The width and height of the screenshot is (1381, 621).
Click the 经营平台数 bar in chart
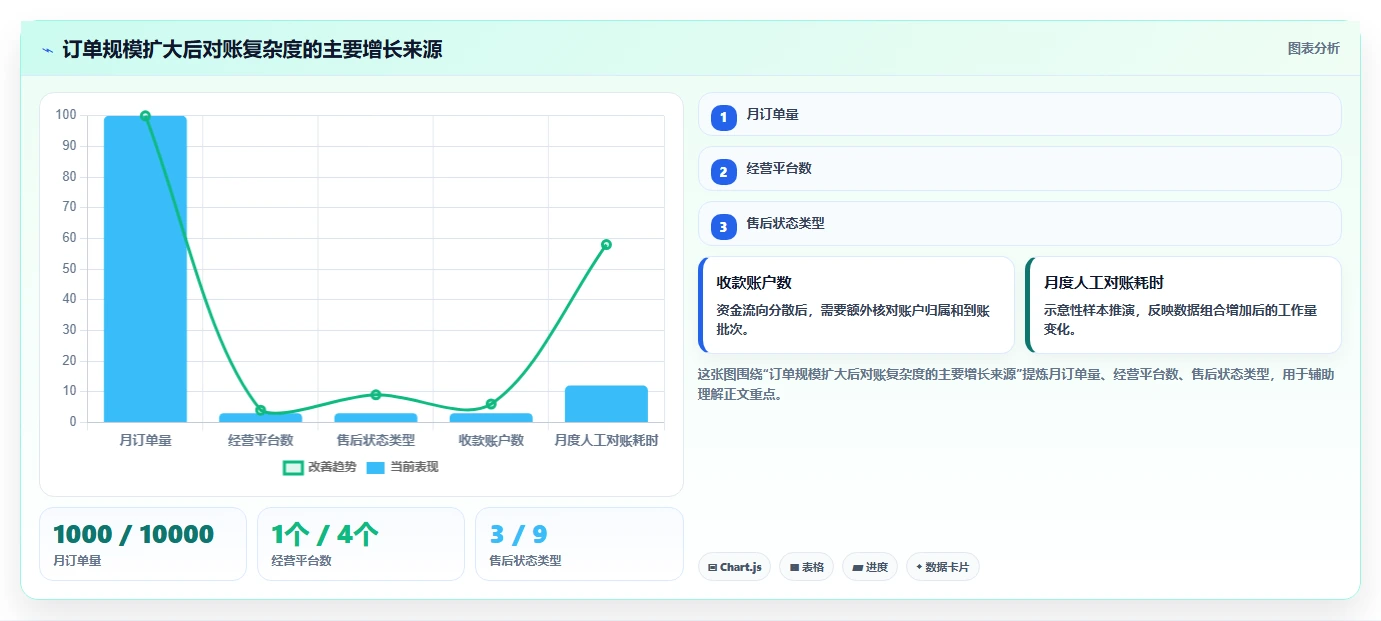pyautogui.click(x=260, y=418)
